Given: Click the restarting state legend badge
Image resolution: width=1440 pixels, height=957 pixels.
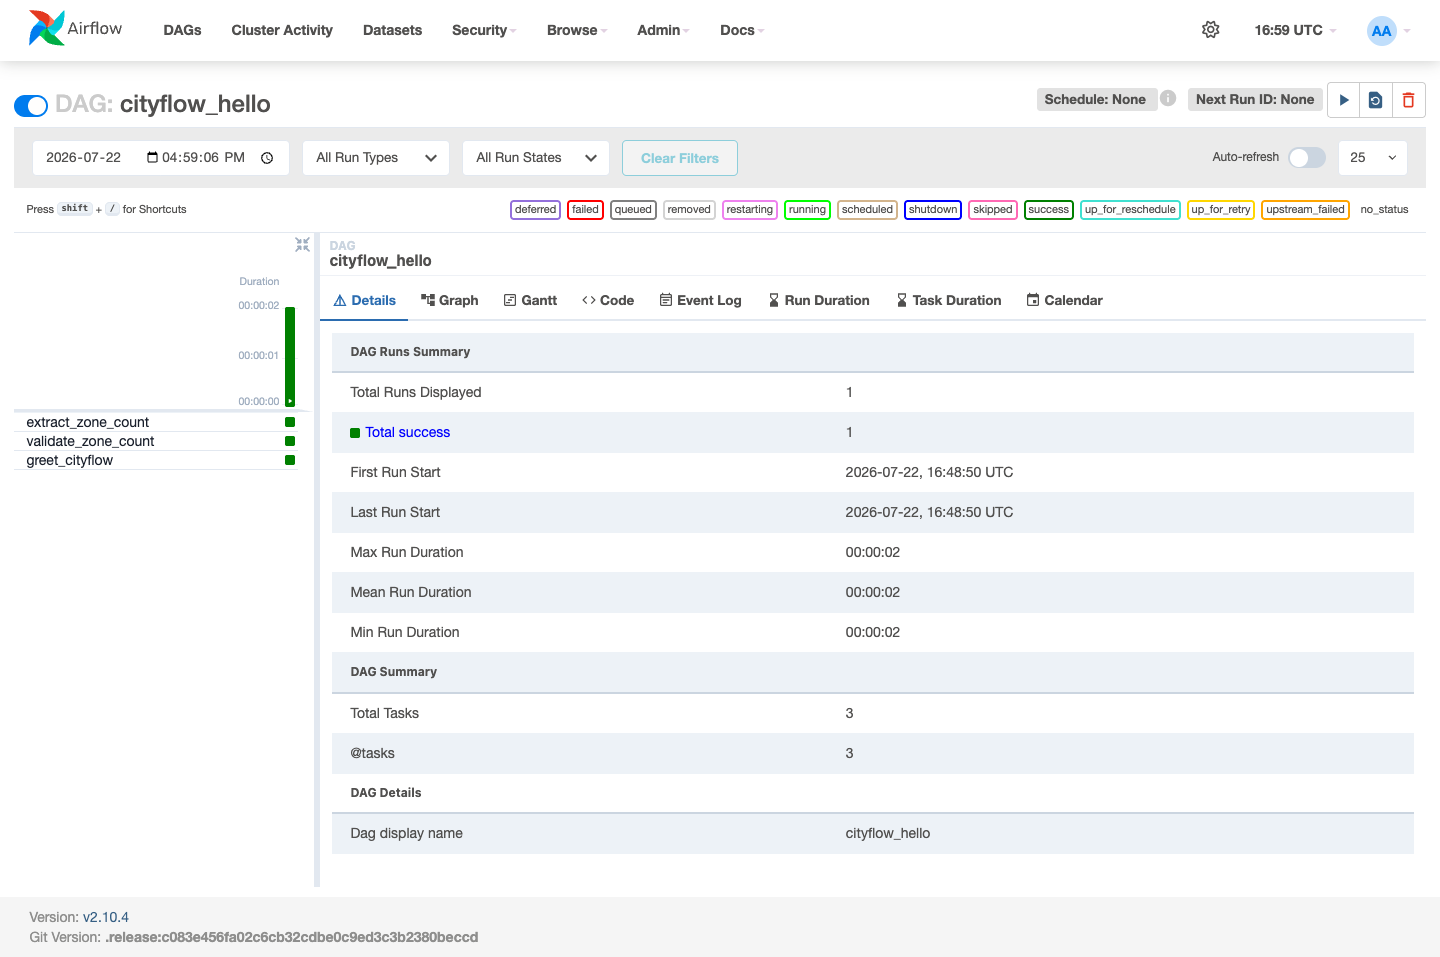Looking at the screenshot, I should [x=749, y=209].
